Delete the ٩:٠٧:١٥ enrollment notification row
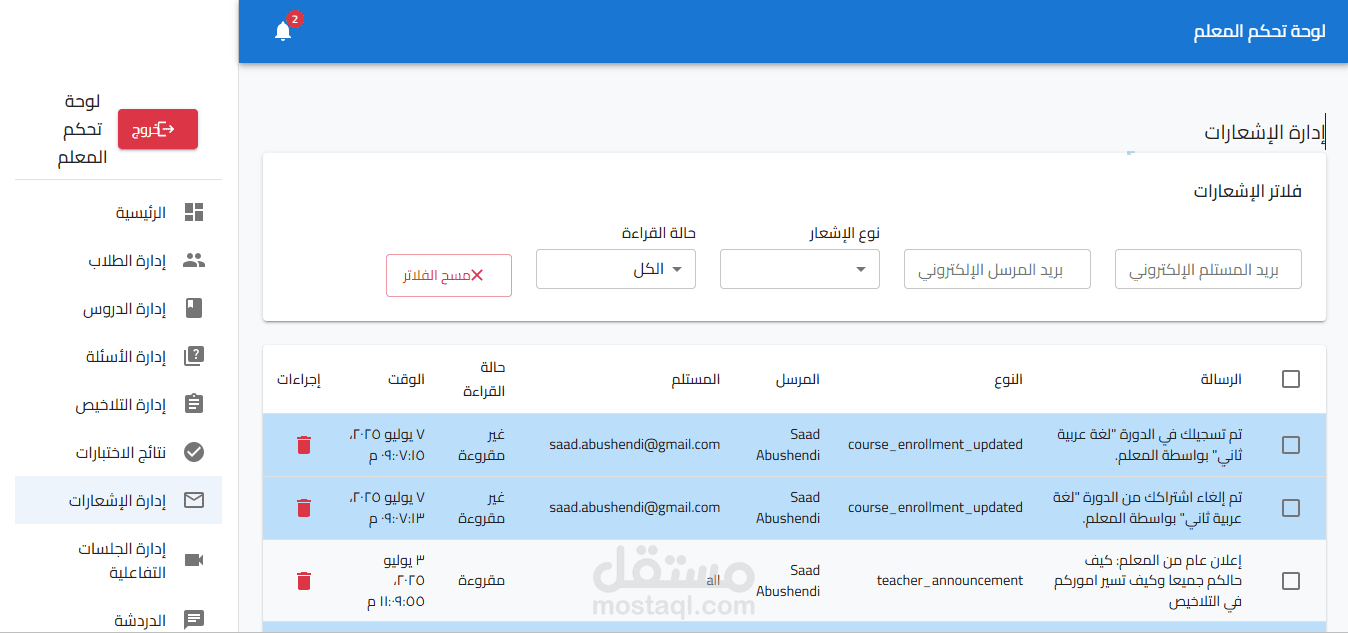Image resolution: width=1348 pixels, height=633 pixels. coord(304,445)
